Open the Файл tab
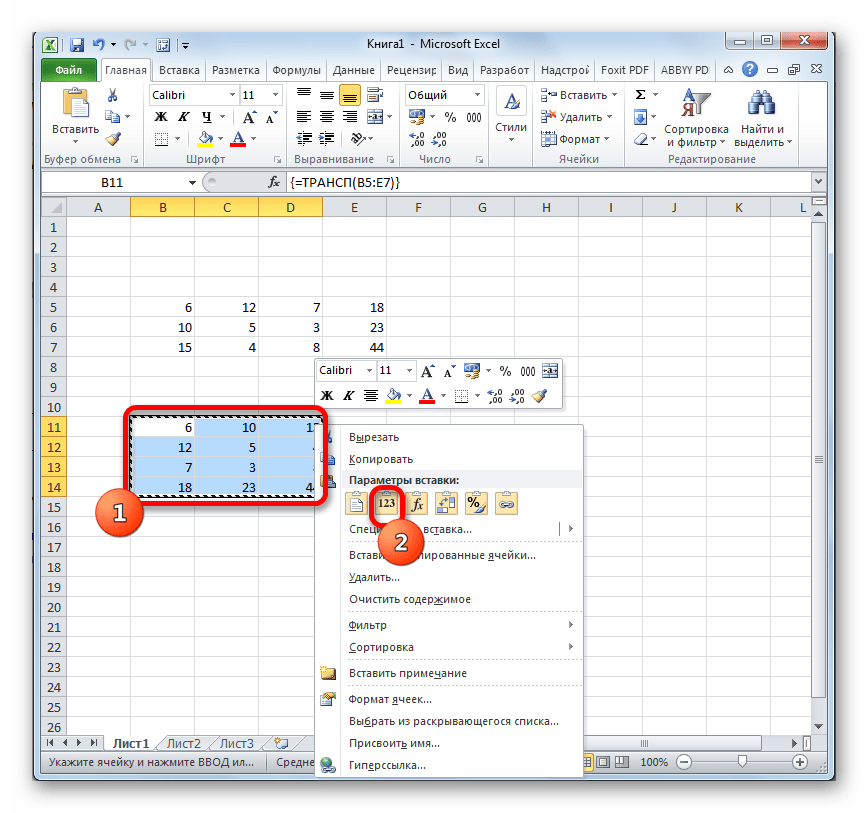868x813 pixels. (x=69, y=70)
